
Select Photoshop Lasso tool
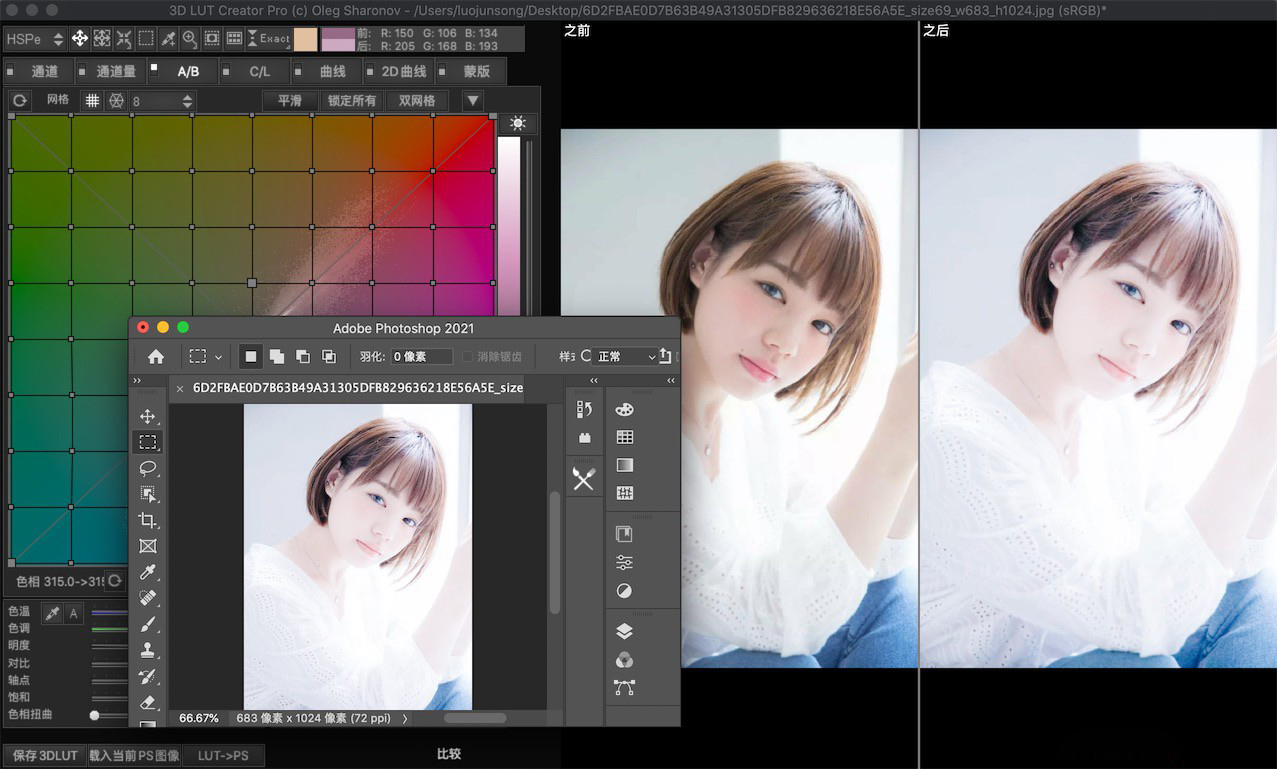(148, 468)
